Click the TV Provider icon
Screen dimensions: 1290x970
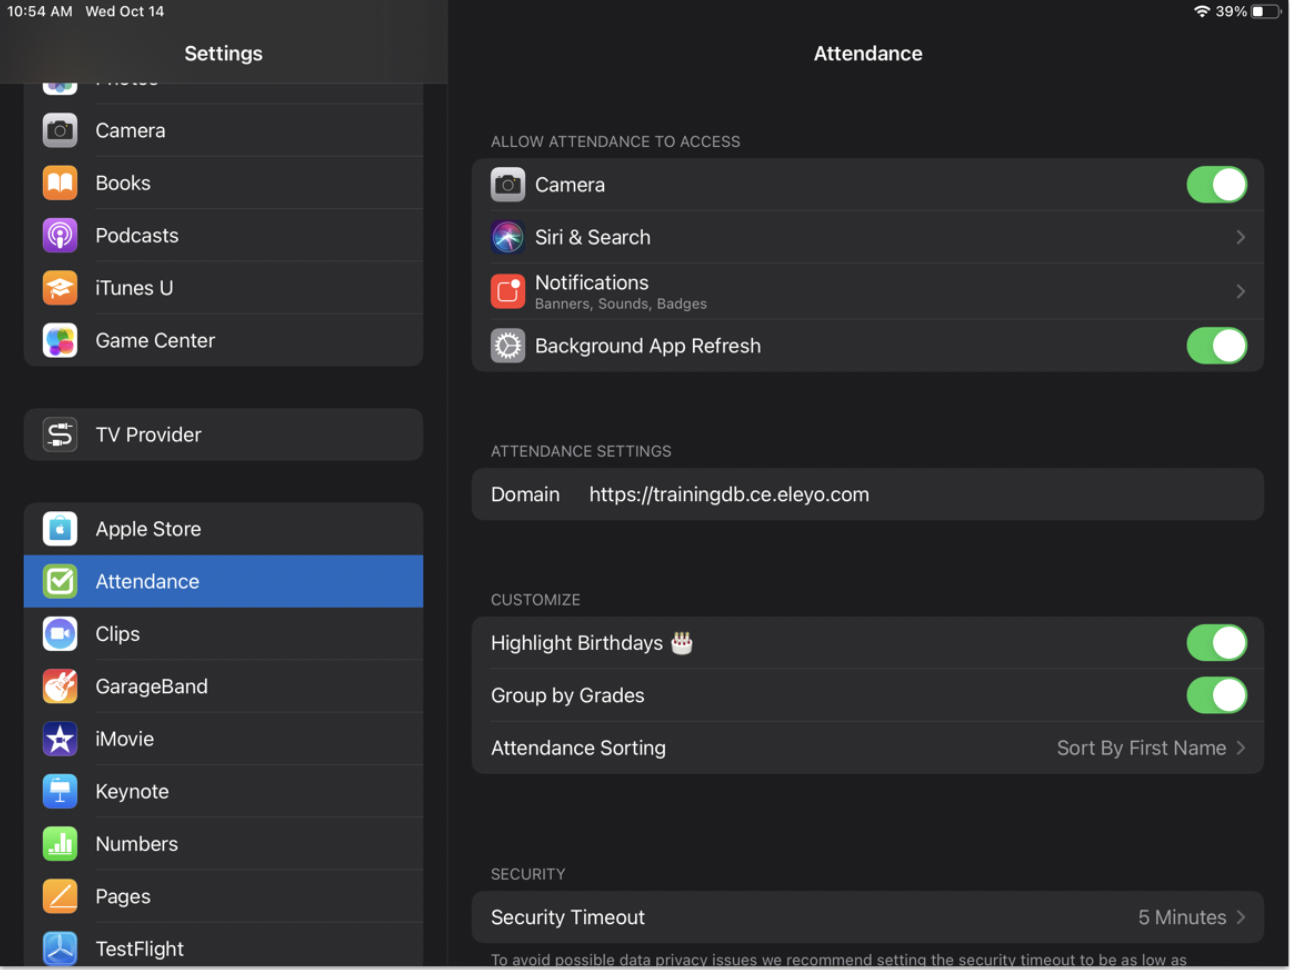tap(59, 434)
